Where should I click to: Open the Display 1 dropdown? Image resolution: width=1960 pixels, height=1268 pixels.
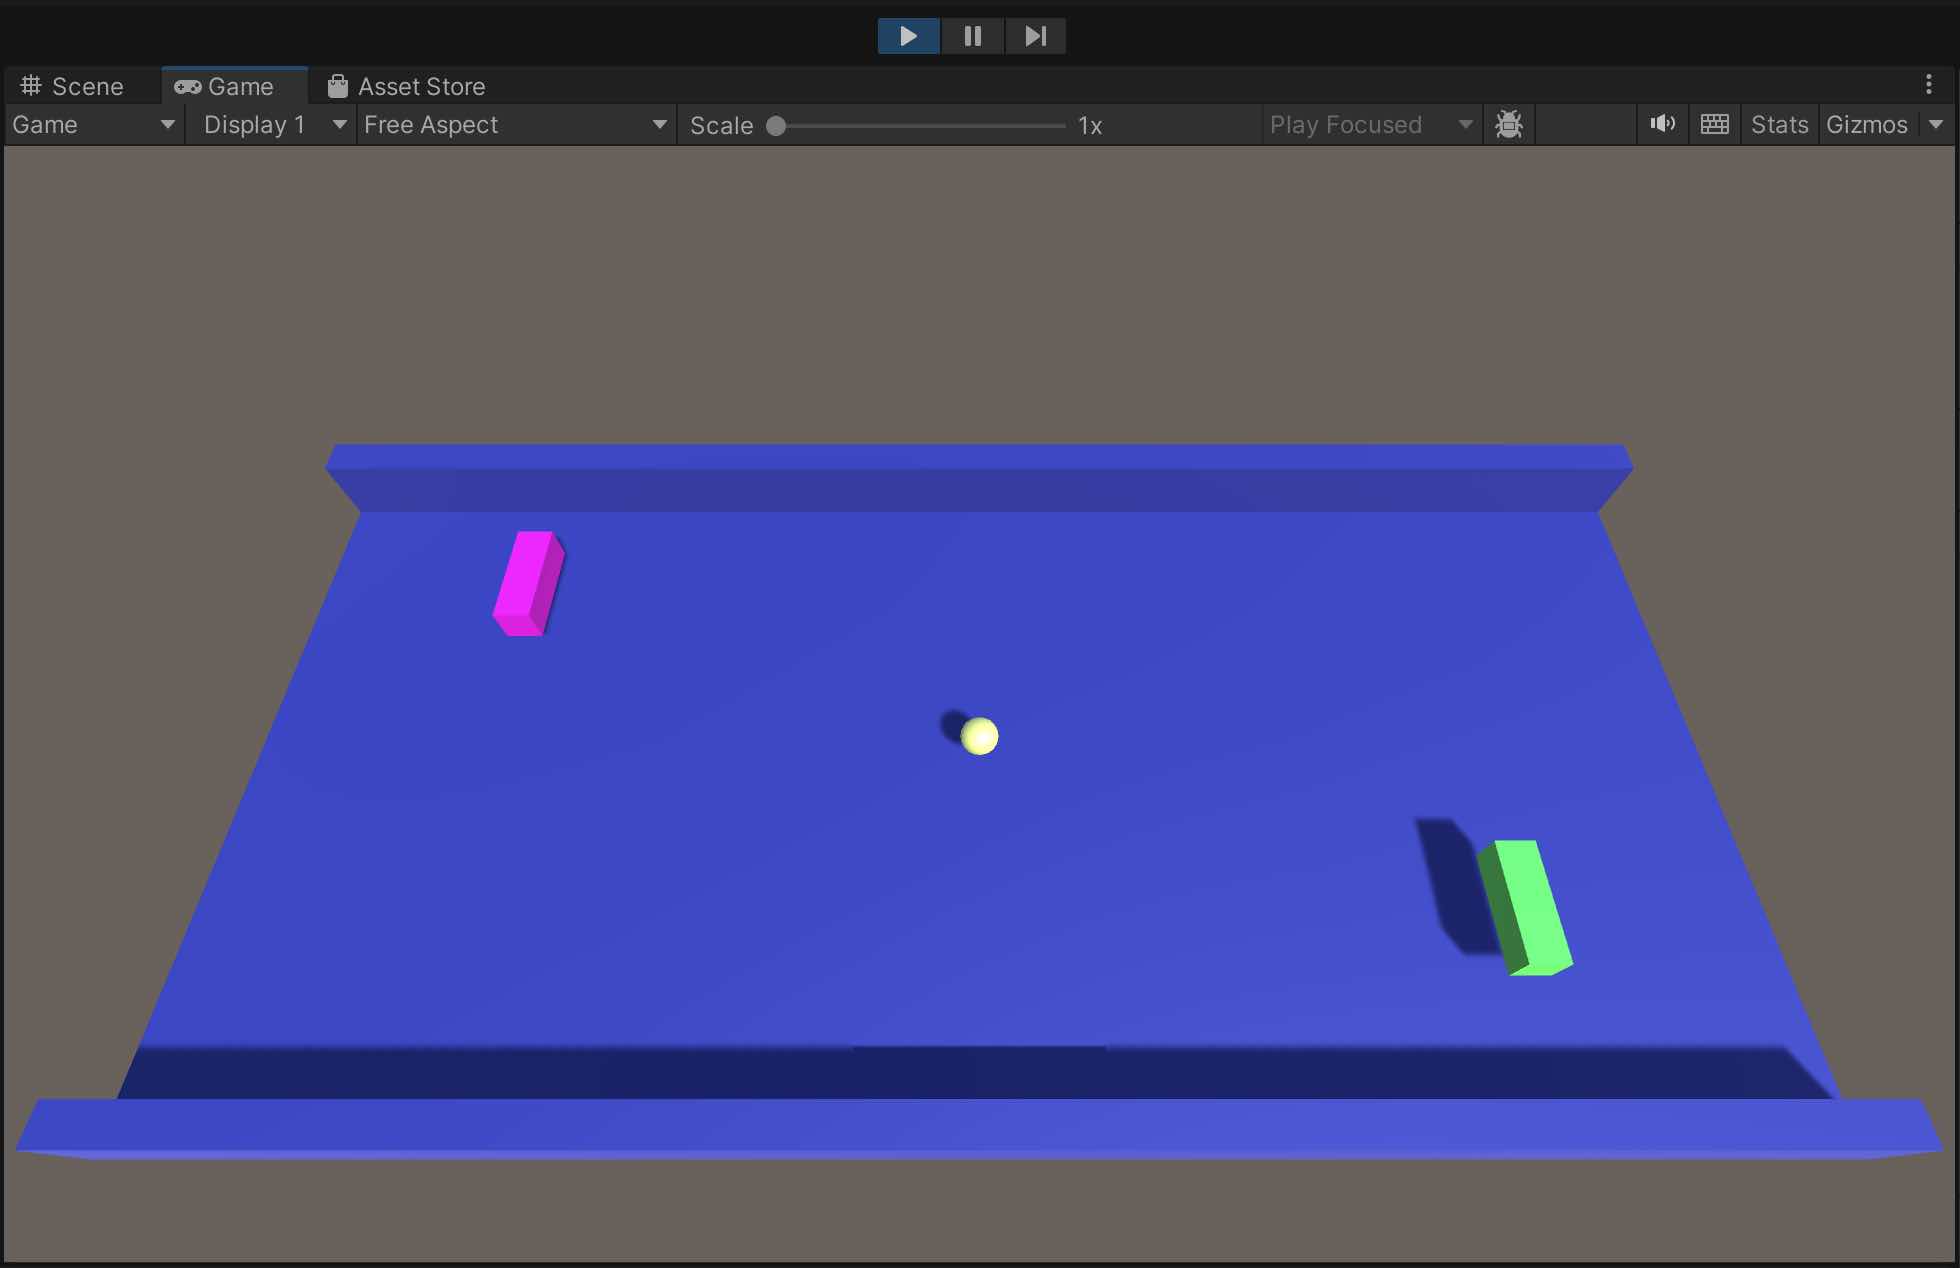coord(272,124)
